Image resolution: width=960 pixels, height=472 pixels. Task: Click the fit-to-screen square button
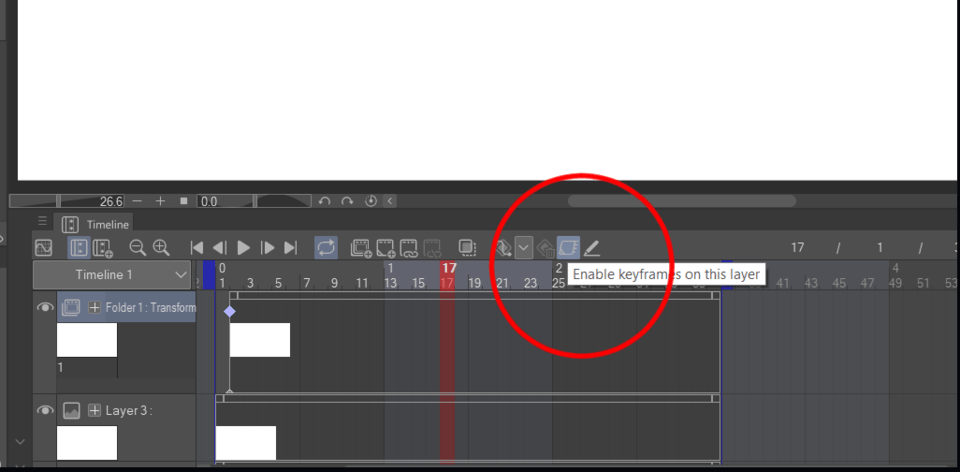(x=184, y=201)
